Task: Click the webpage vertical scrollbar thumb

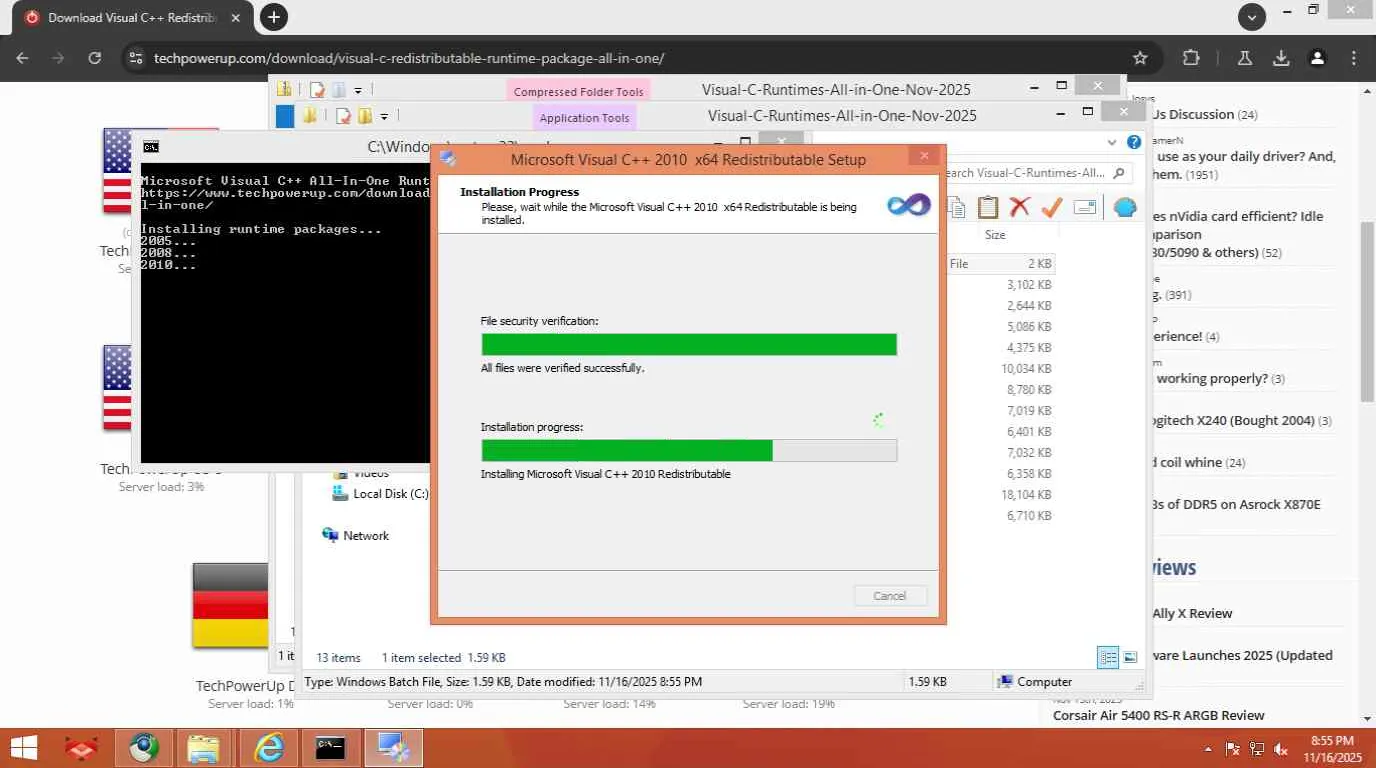Action: [x=1367, y=310]
